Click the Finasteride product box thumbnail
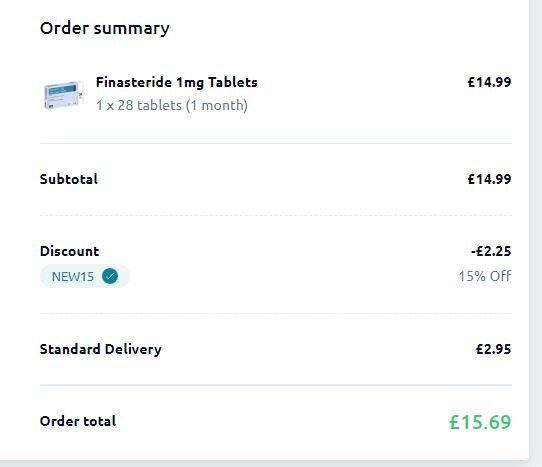 [x=63, y=95]
